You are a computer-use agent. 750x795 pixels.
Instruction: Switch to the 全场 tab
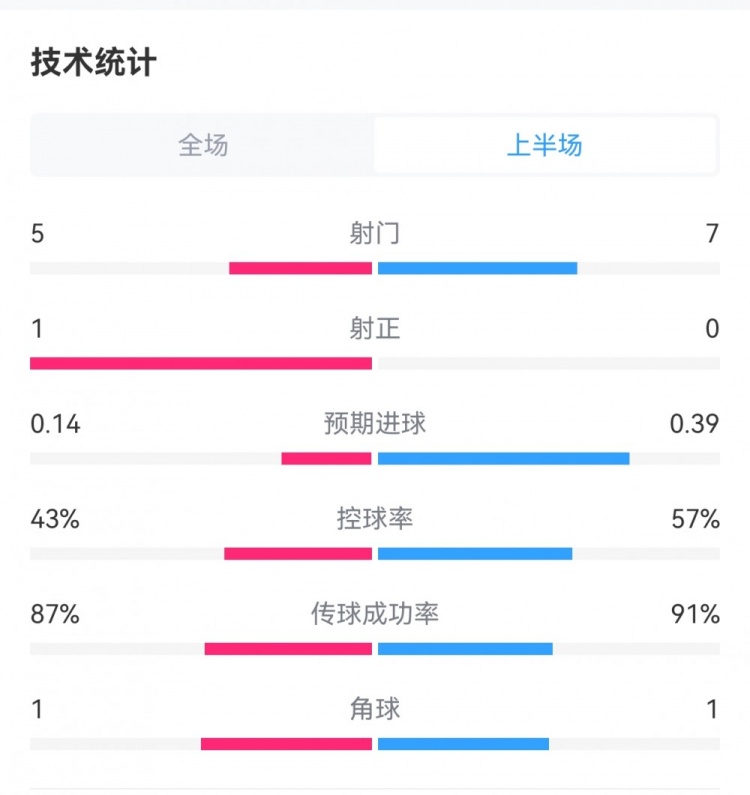203,146
